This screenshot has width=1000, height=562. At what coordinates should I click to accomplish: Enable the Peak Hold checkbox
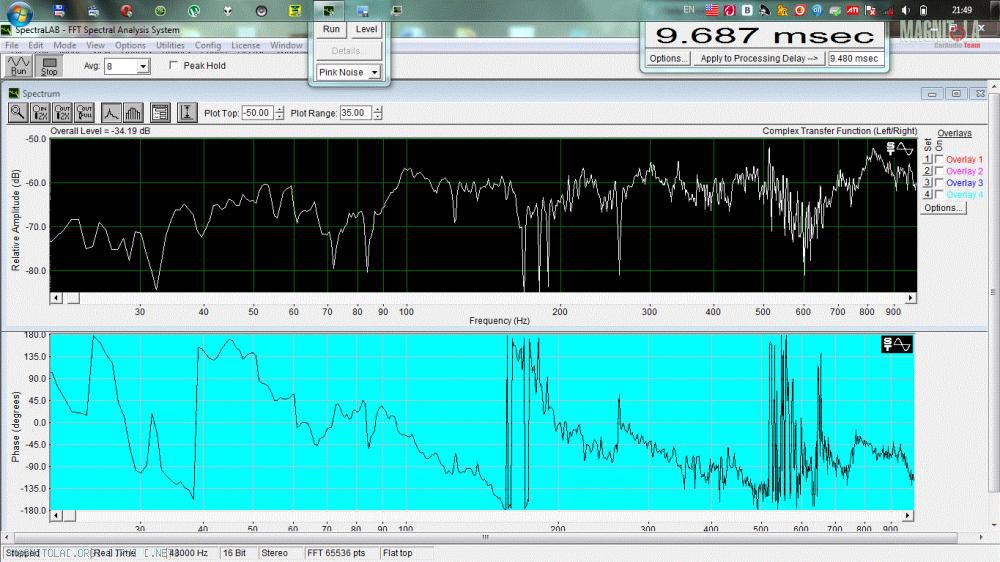pos(173,65)
